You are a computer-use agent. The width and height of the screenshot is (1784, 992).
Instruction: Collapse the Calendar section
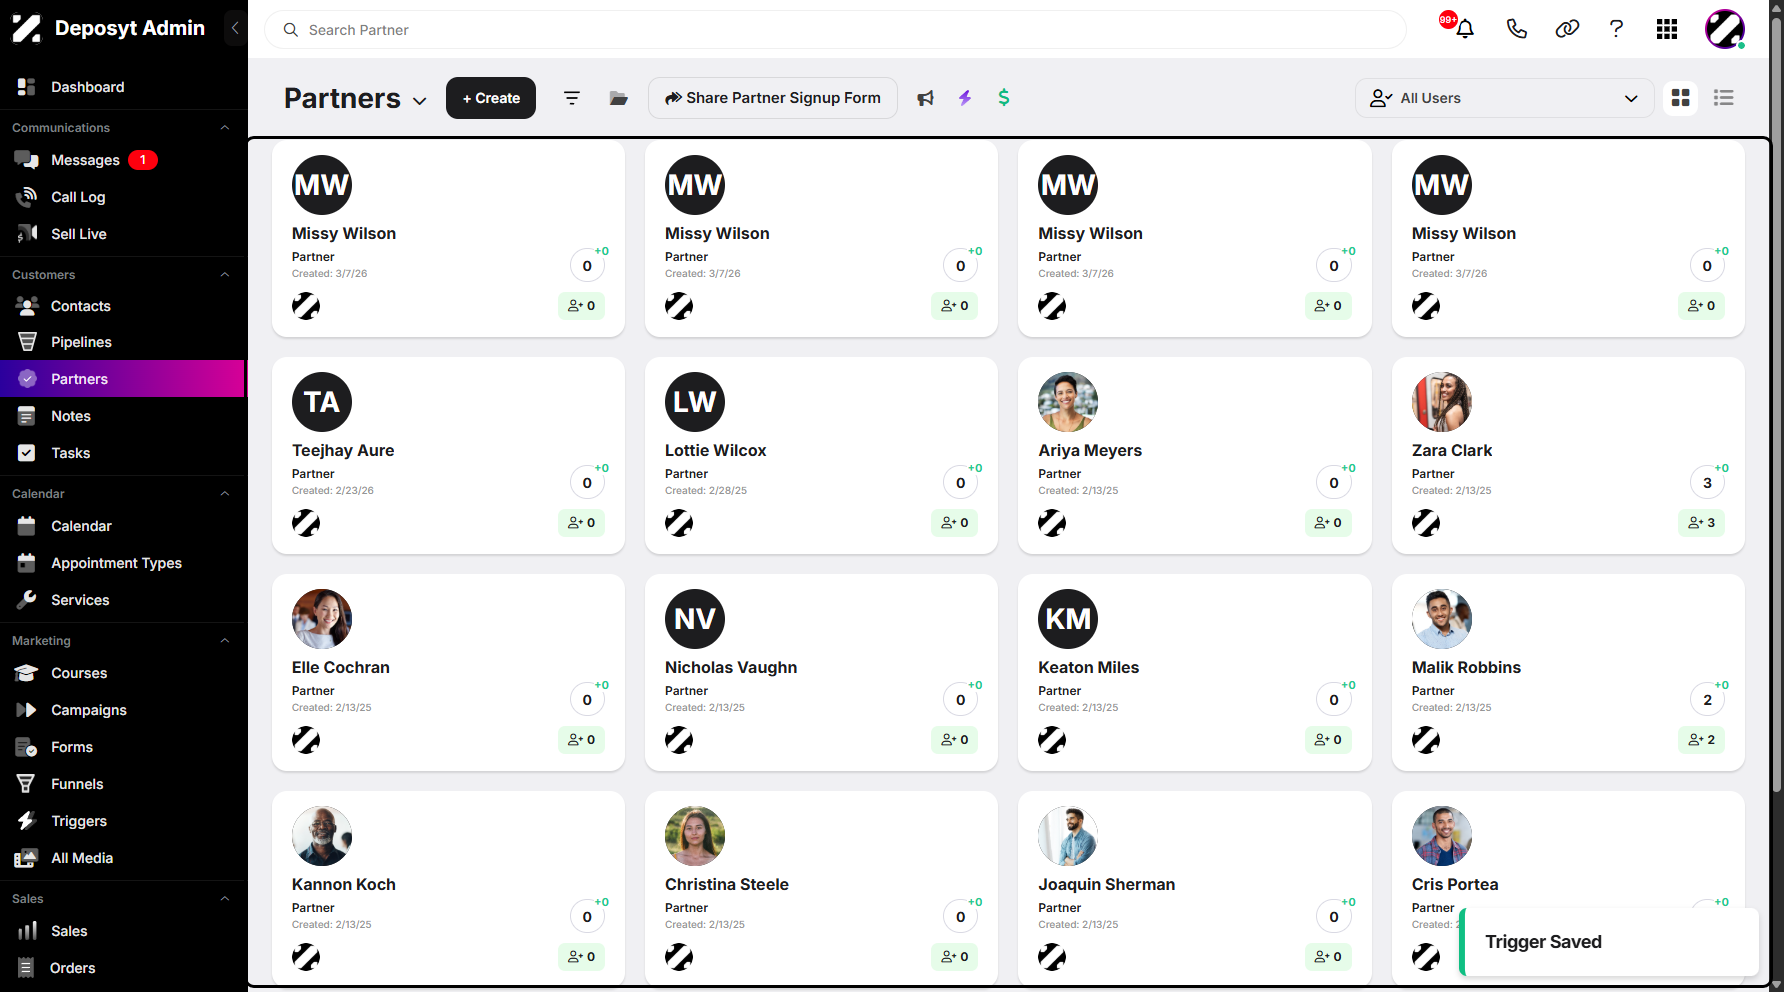[x=225, y=494]
